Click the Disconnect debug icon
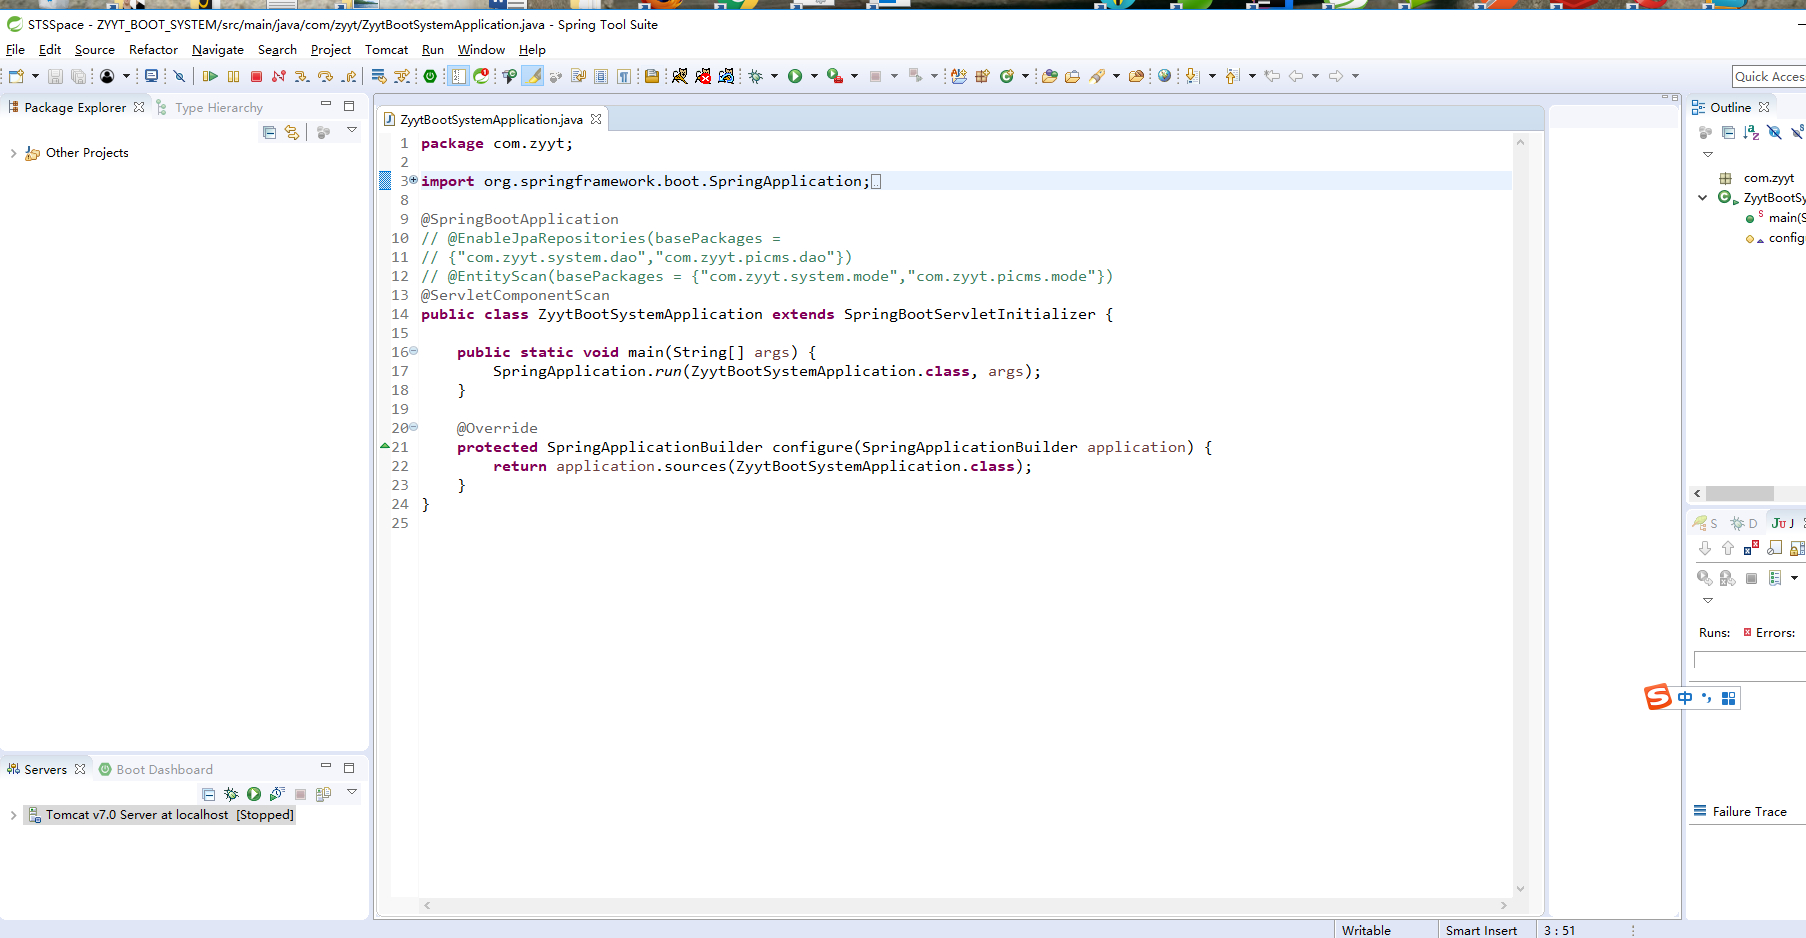 [x=279, y=76]
